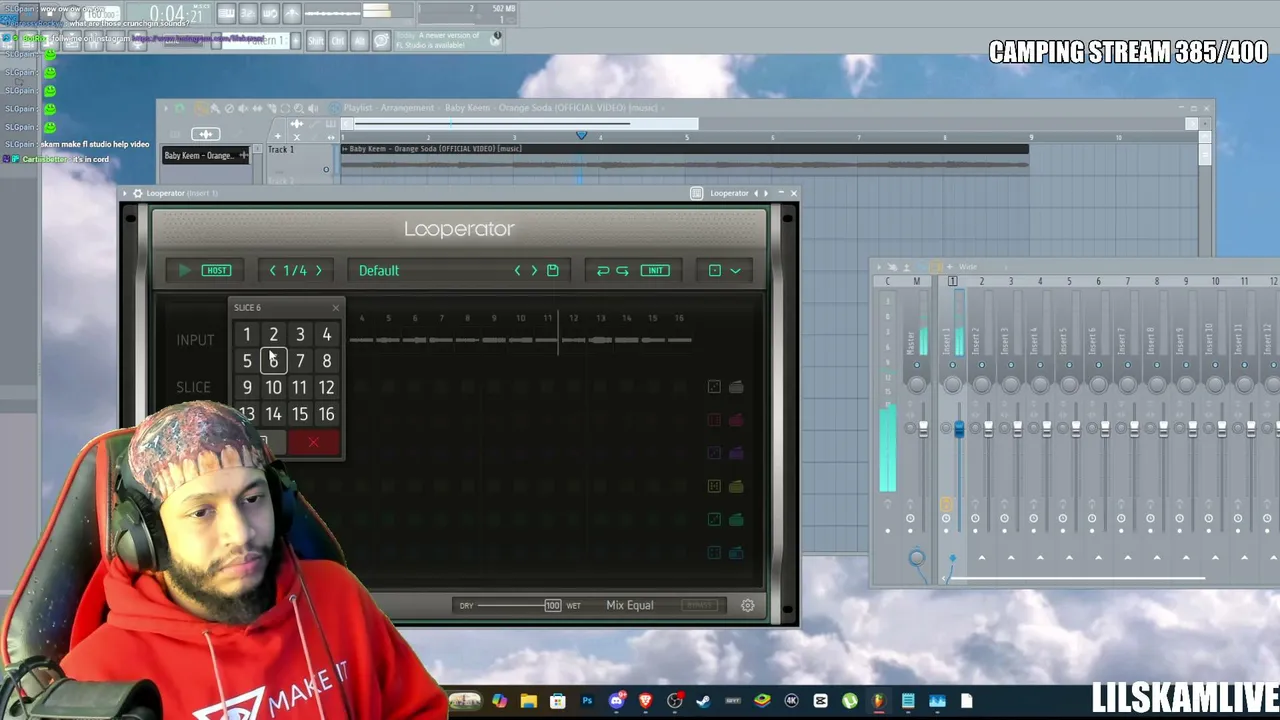Click the yellow row's folder icon

(x=736, y=486)
